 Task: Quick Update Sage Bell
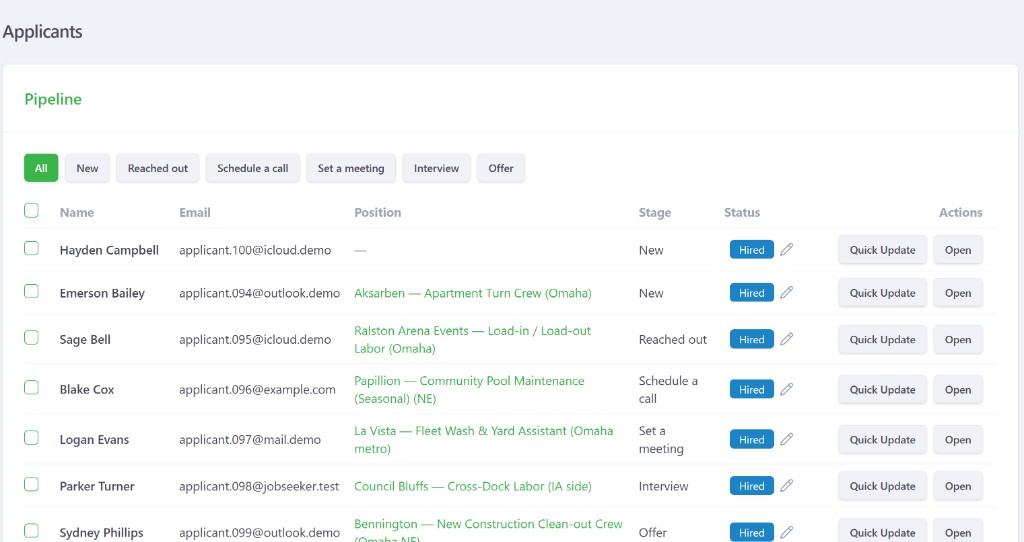pyautogui.click(x=882, y=340)
